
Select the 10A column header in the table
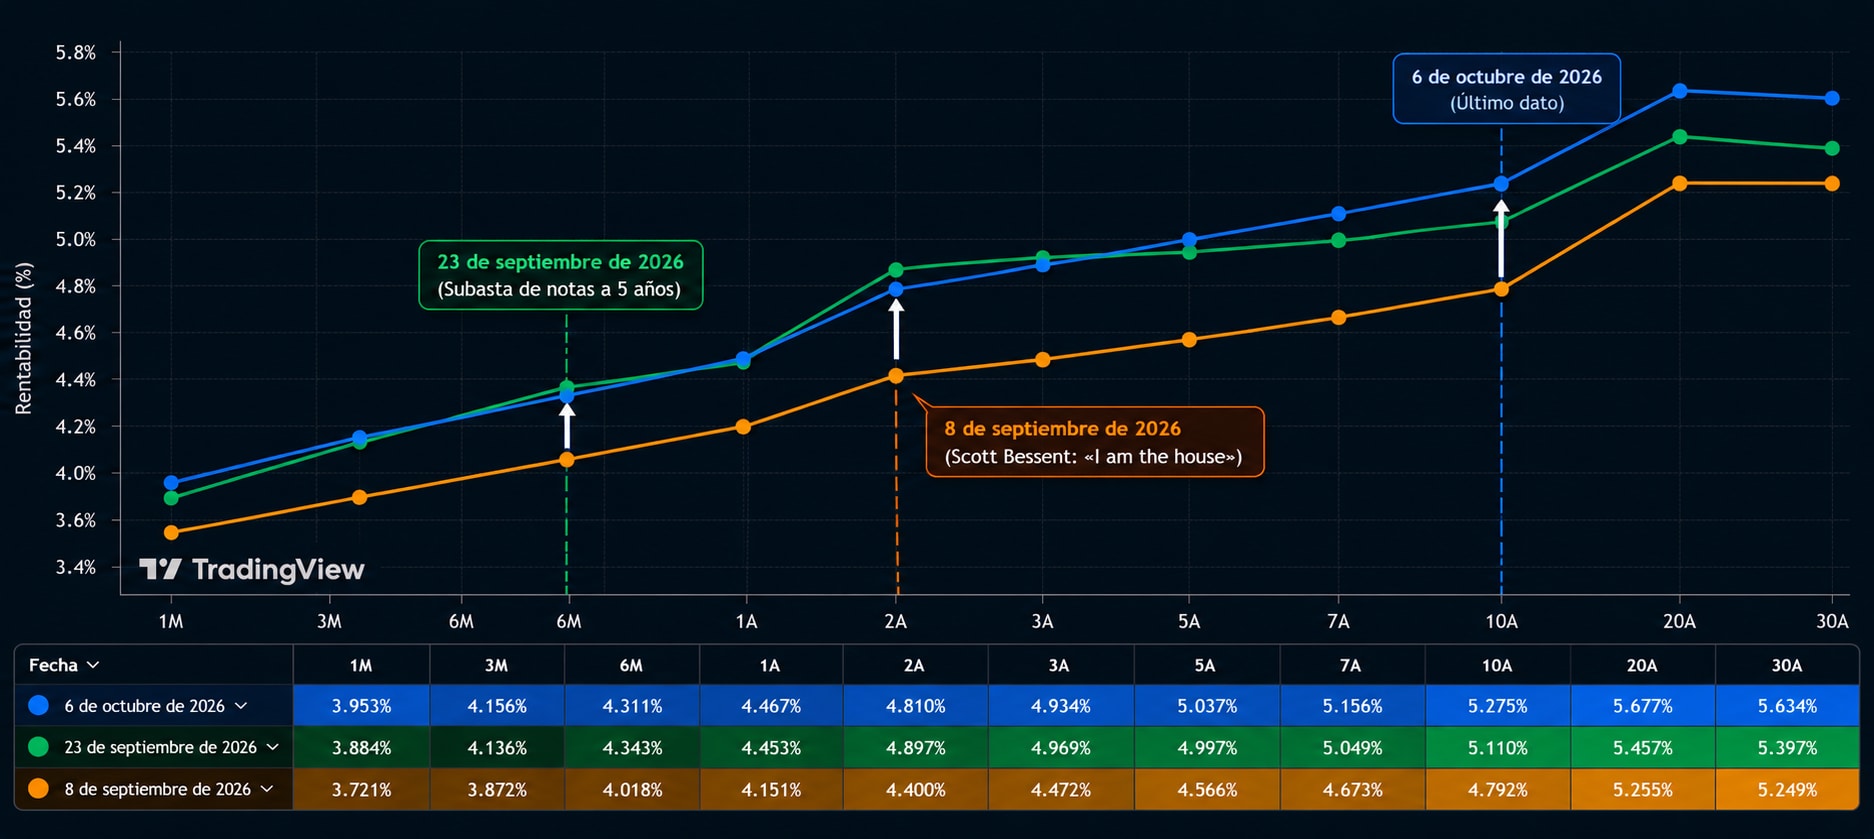pos(1497,665)
